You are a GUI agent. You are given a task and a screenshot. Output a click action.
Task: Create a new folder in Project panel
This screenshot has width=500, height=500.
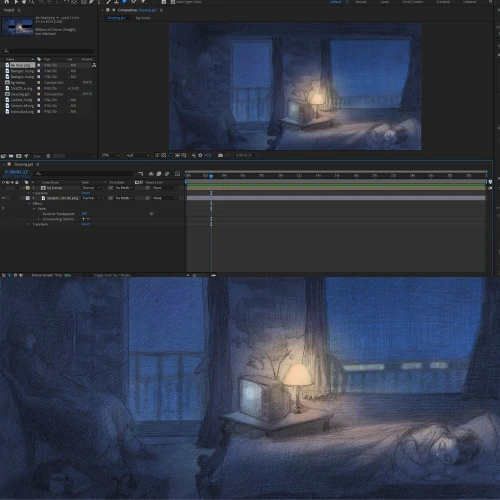pos(11,156)
